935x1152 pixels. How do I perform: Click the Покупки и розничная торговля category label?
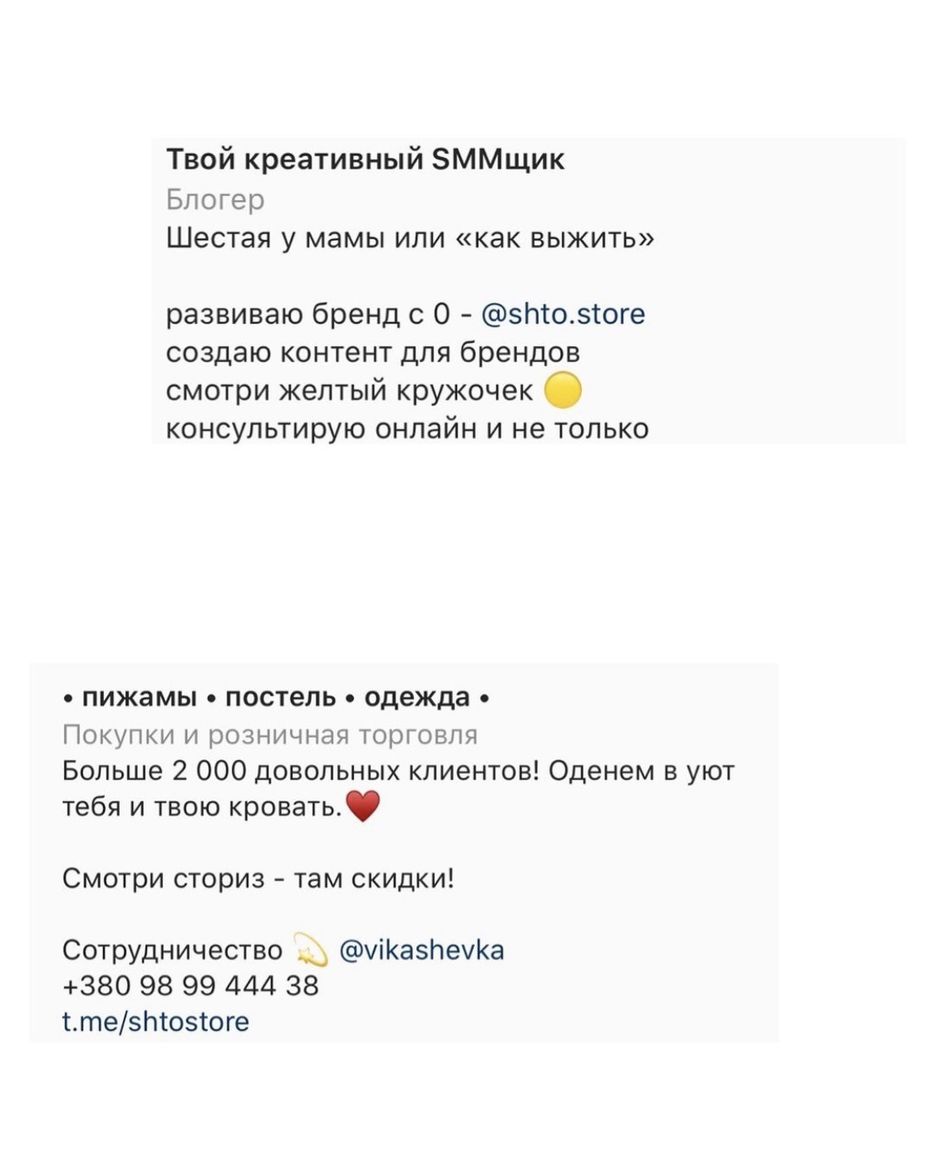click(x=270, y=735)
